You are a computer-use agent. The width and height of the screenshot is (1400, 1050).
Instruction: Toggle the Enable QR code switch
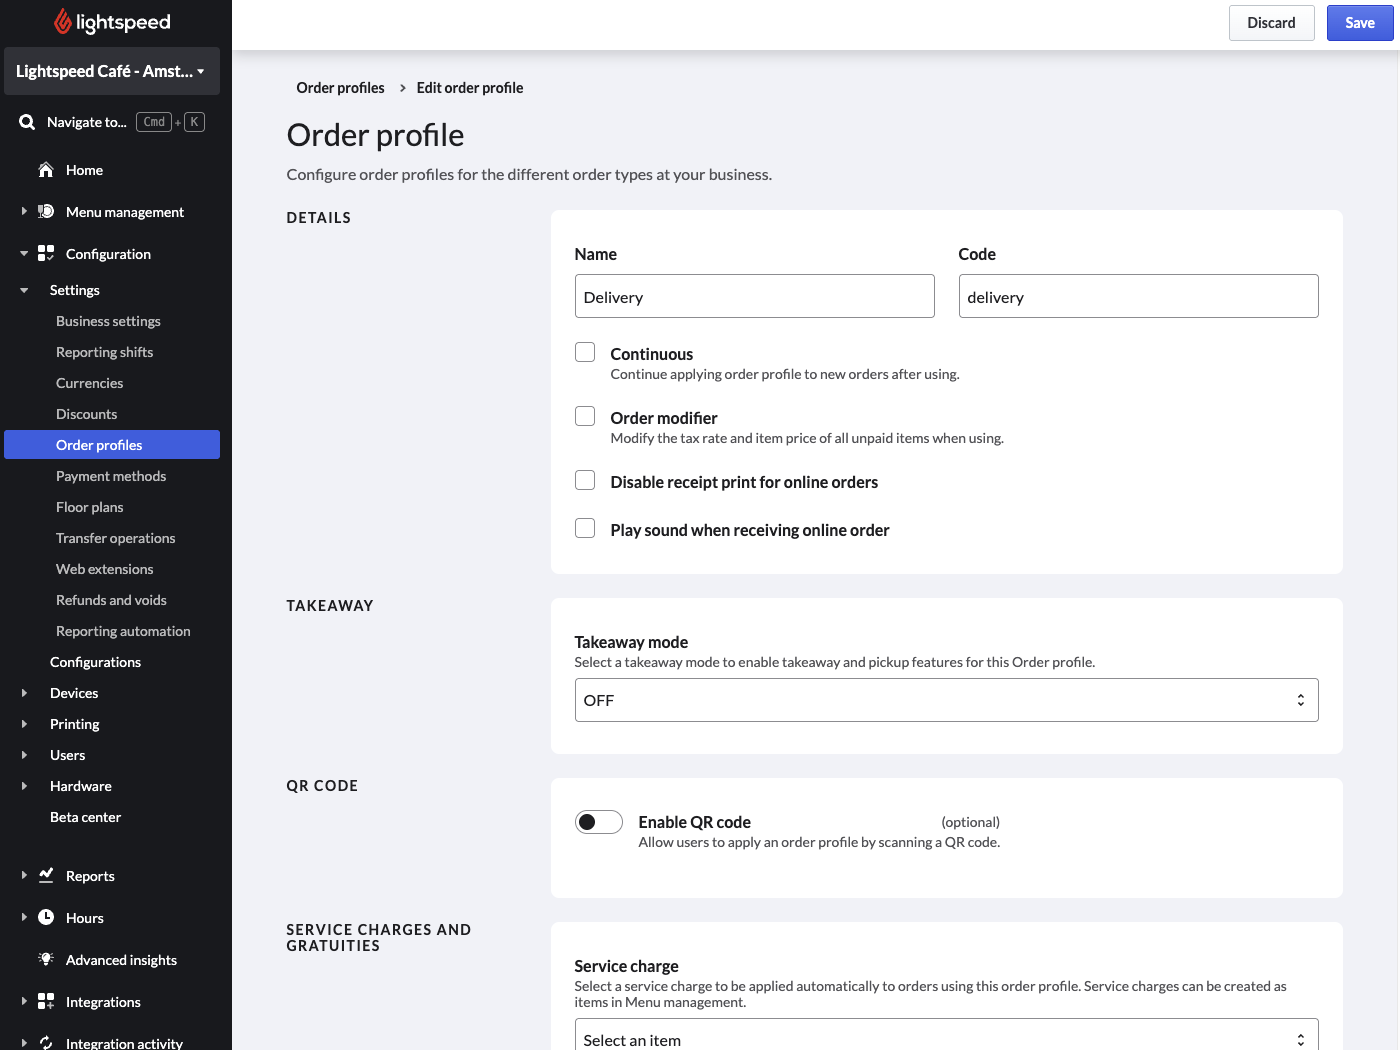point(598,822)
